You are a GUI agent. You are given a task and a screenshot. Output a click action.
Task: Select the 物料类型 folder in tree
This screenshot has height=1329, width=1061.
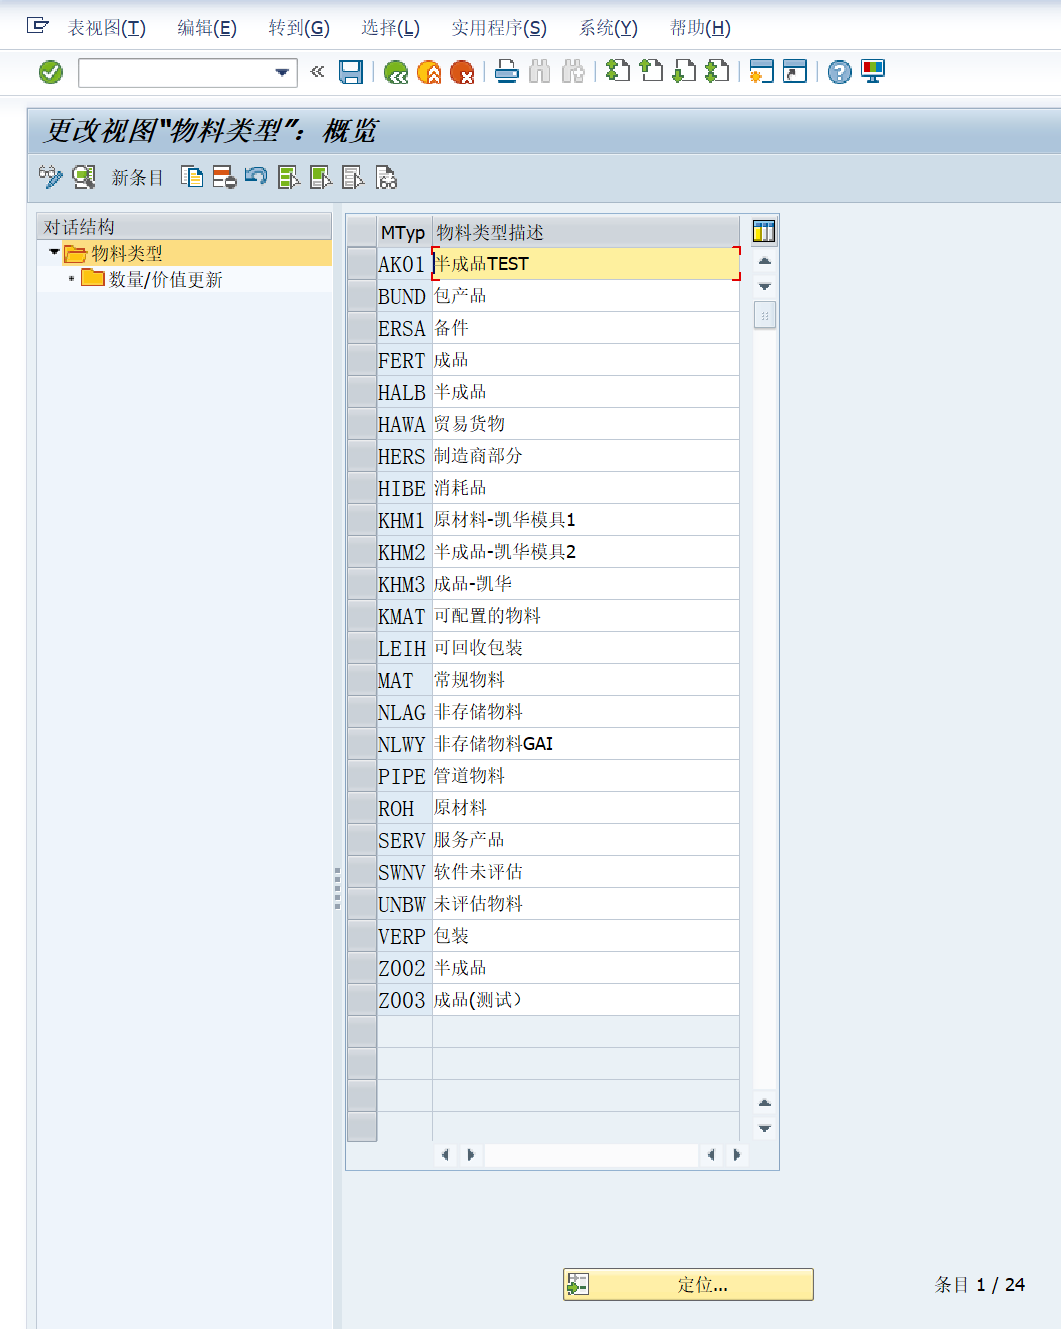126,254
